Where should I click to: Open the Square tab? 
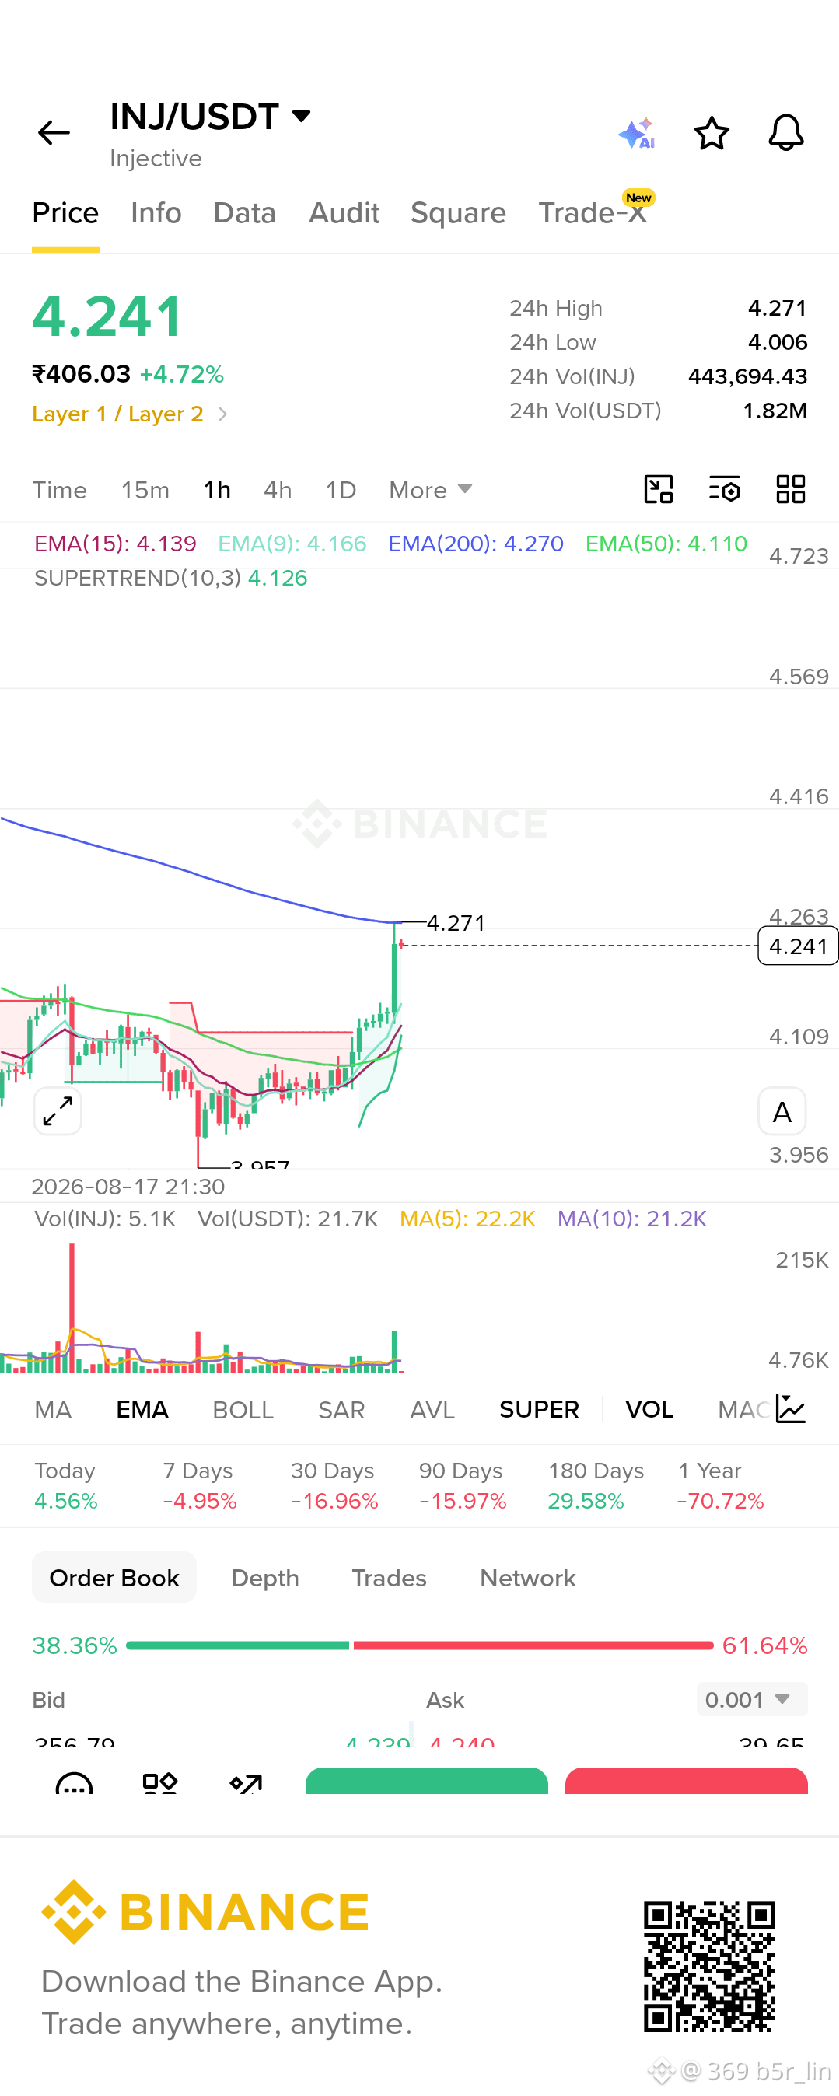(x=458, y=213)
